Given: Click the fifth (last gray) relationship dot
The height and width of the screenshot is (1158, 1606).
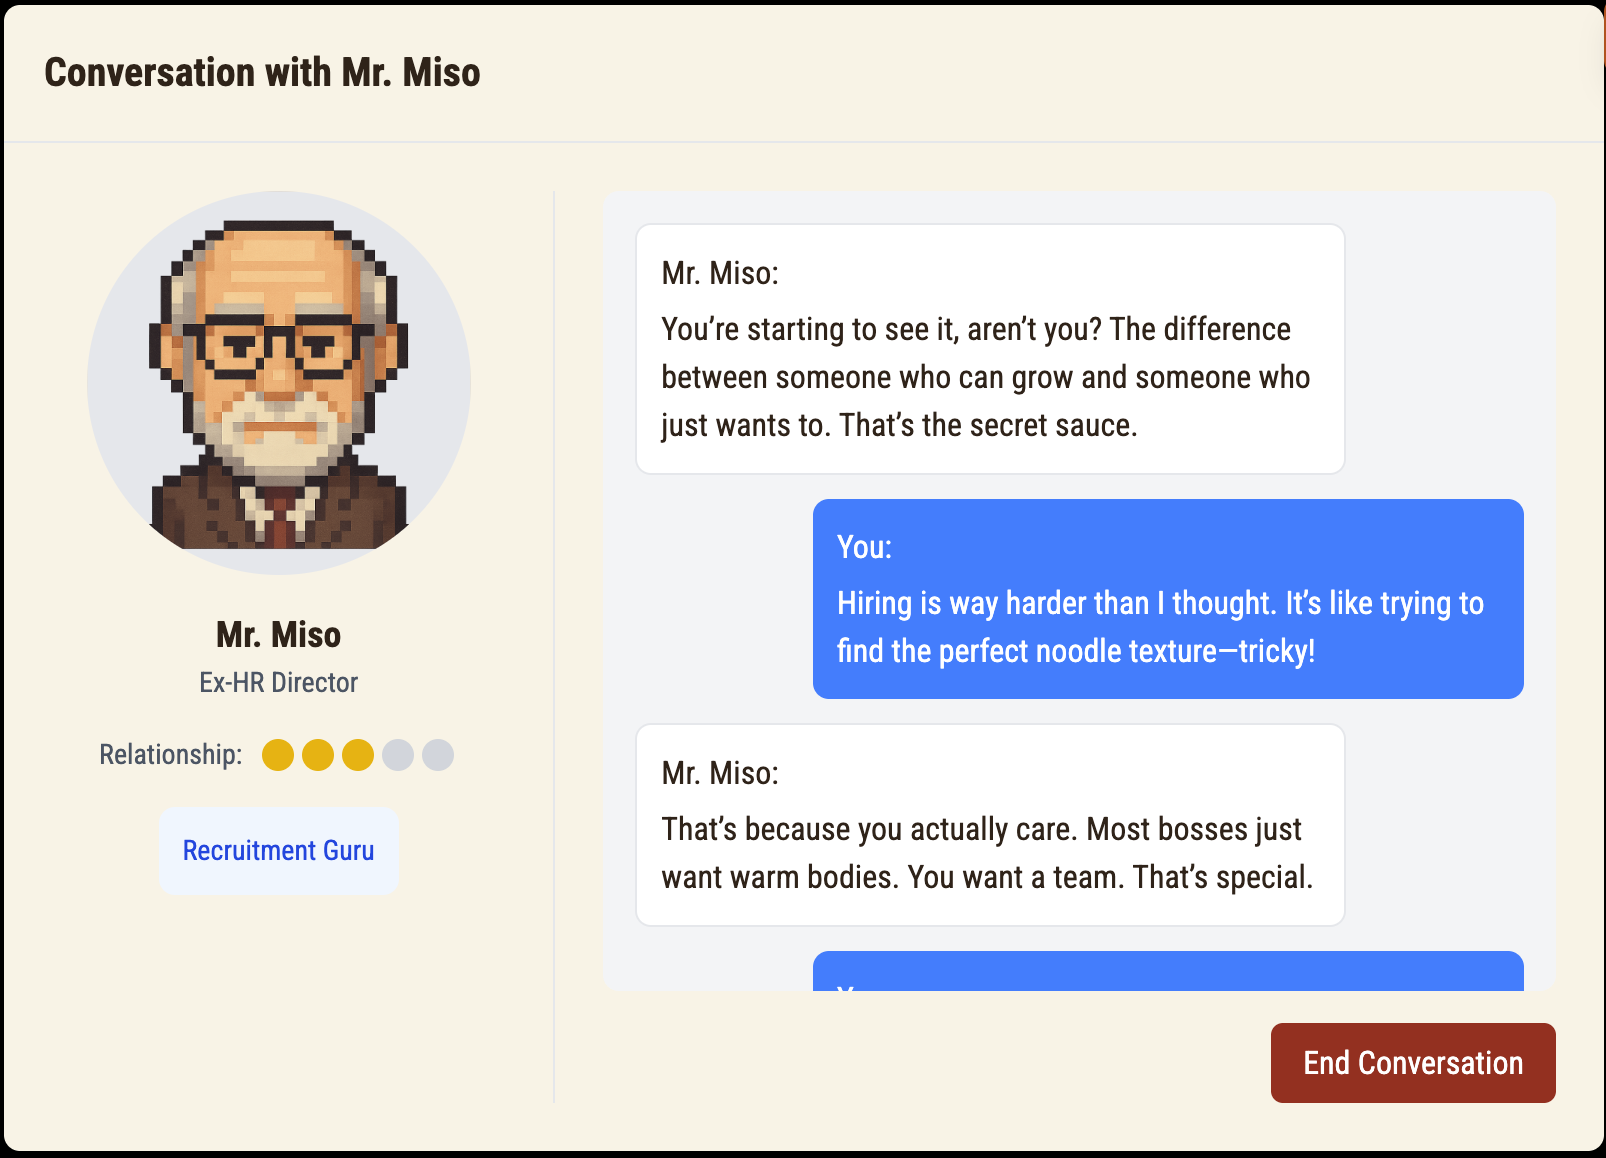Looking at the screenshot, I should coord(438,755).
